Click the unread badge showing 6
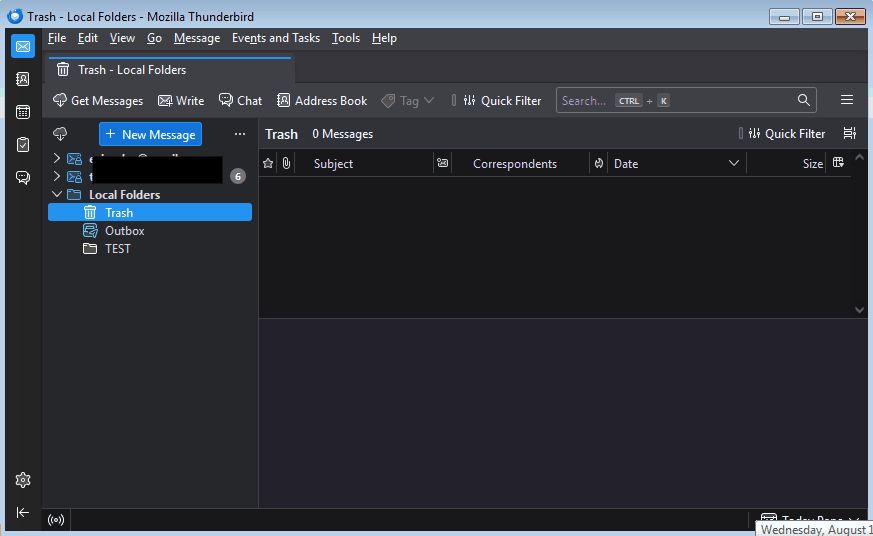This screenshot has width=873, height=536. (238, 176)
